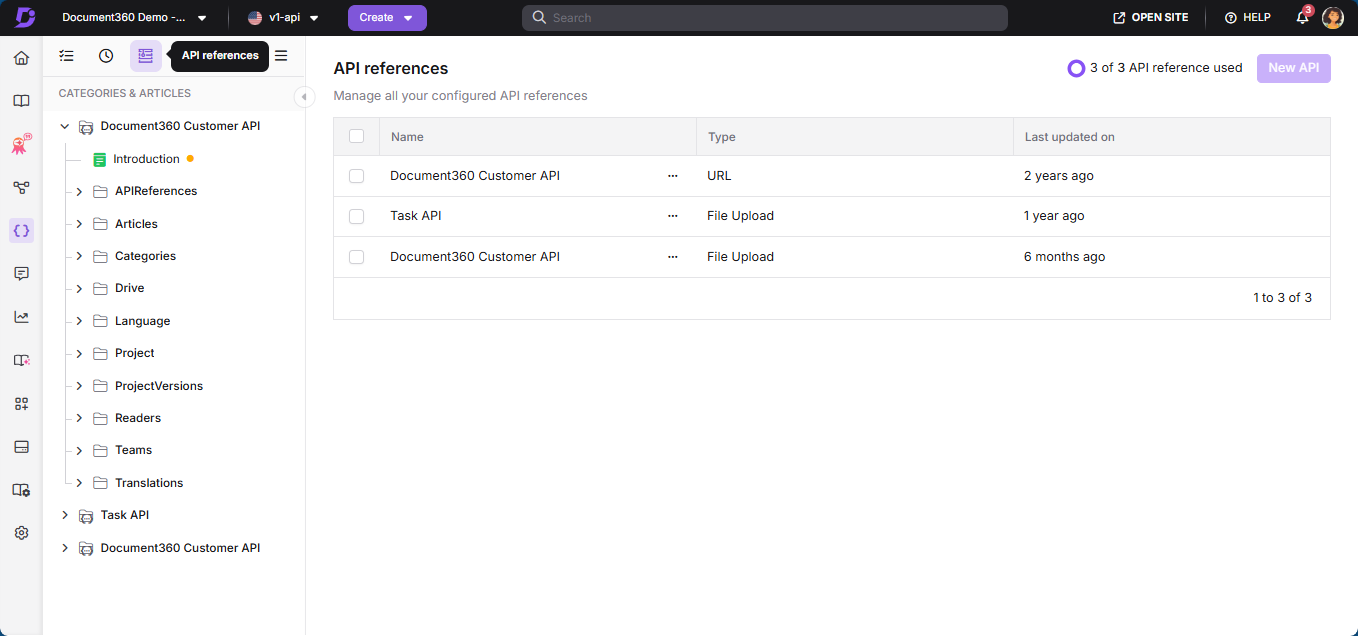Expand the Language folder
This screenshot has width=1358, height=636.
tap(79, 321)
